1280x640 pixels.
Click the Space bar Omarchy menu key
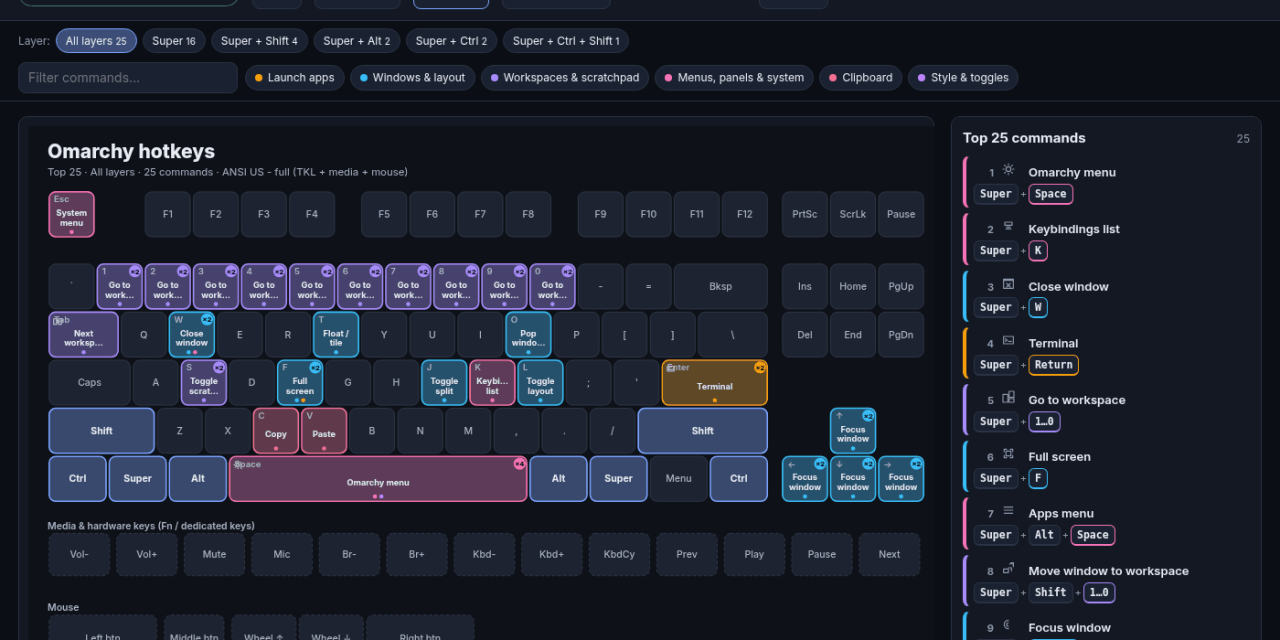coord(378,479)
